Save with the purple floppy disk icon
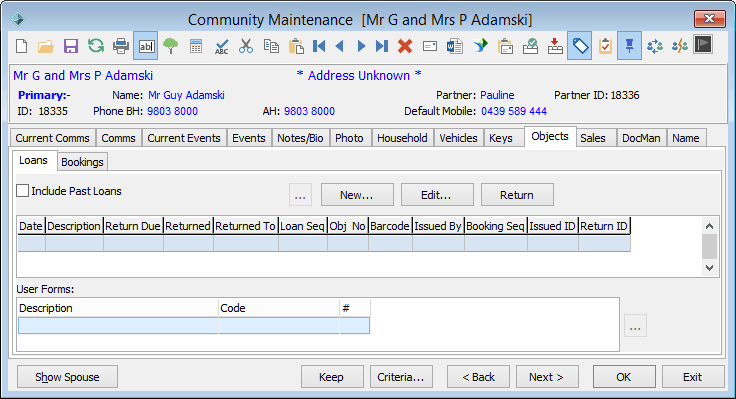 pyautogui.click(x=71, y=46)
